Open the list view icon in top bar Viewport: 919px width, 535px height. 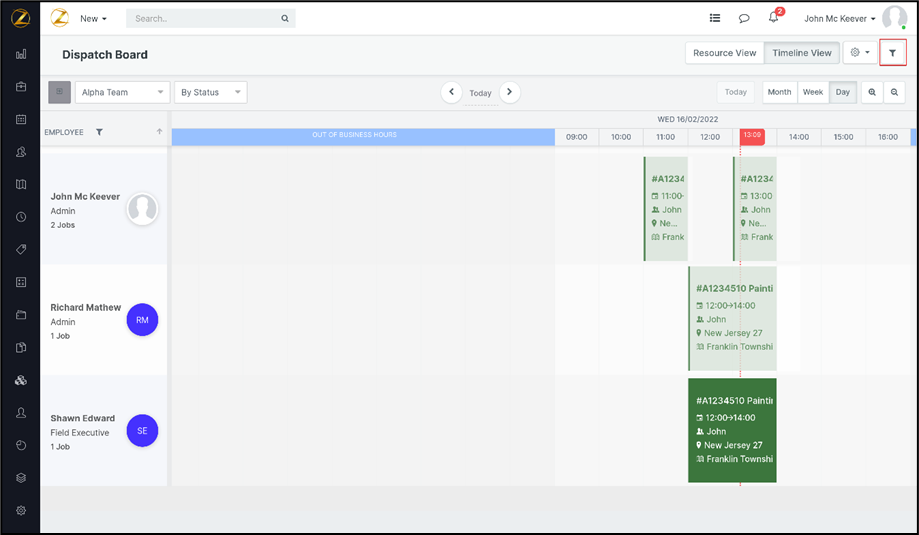(x=715, y=18)
